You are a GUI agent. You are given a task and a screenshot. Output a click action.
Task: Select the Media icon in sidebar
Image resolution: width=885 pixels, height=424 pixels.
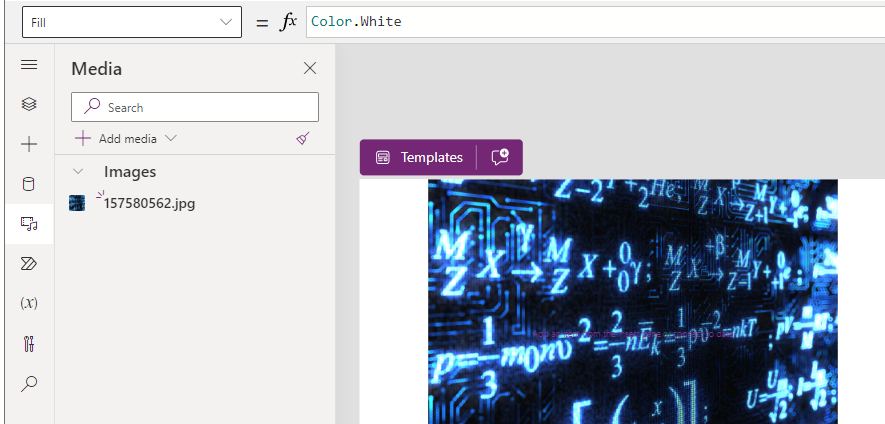(x=29, y=224)
